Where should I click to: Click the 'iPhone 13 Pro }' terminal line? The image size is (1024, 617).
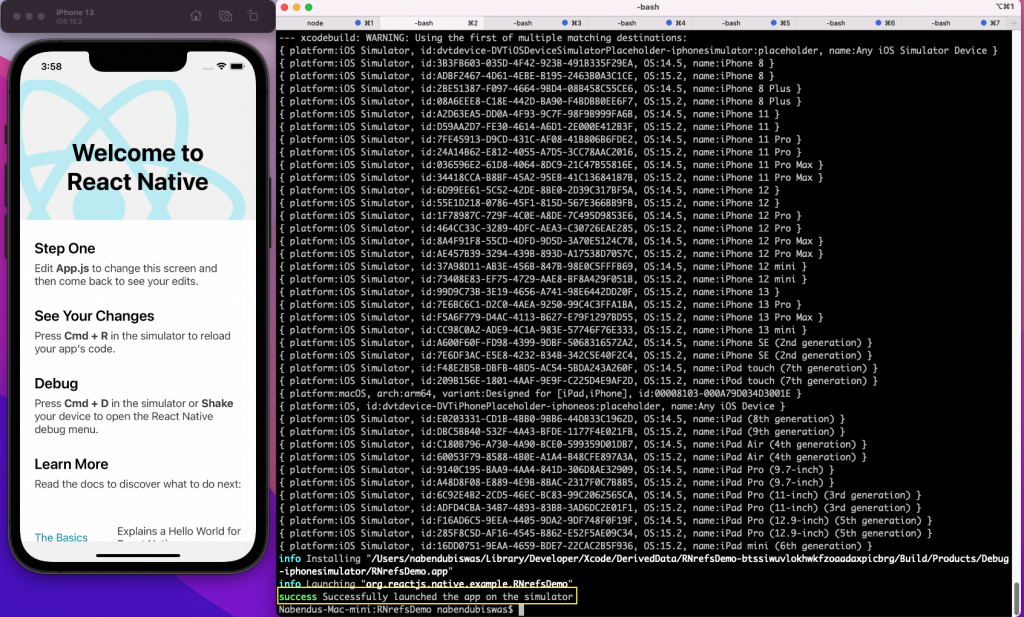539,304
